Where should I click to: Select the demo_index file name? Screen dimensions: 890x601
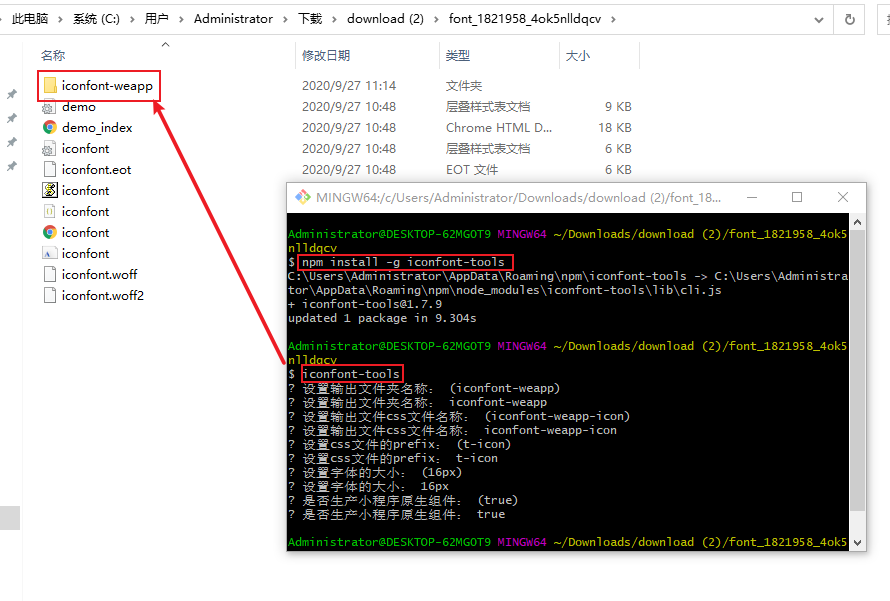[97, 128]
